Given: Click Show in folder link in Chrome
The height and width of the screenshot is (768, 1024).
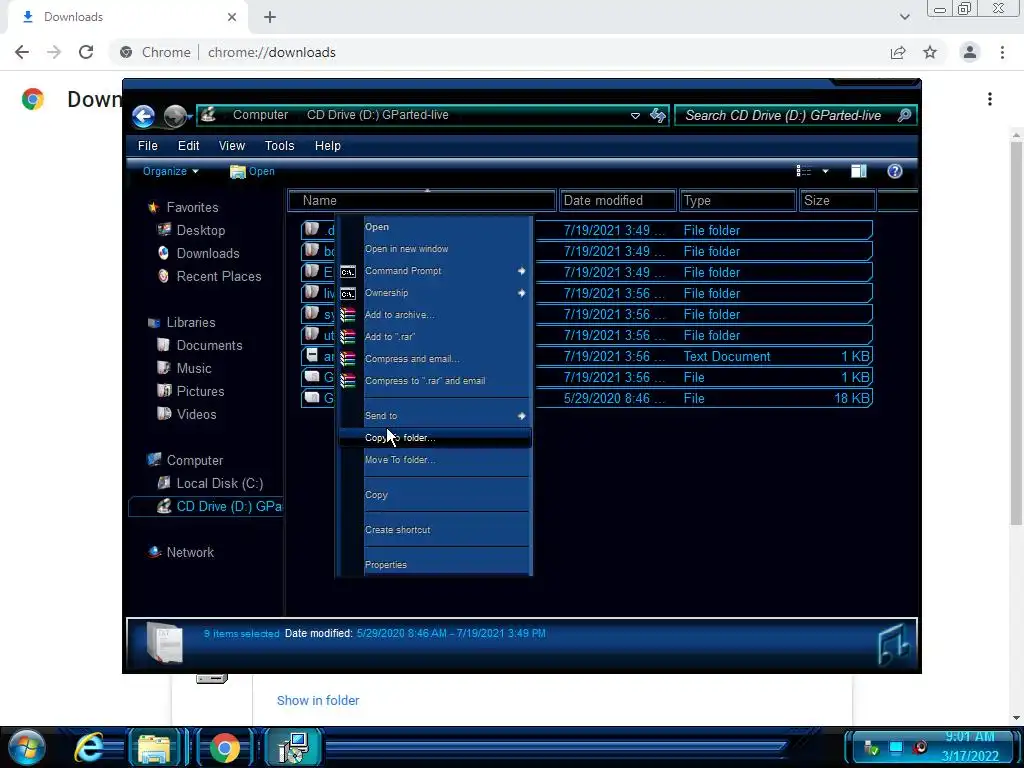Looking at the screenshot, I should [318, 701].
